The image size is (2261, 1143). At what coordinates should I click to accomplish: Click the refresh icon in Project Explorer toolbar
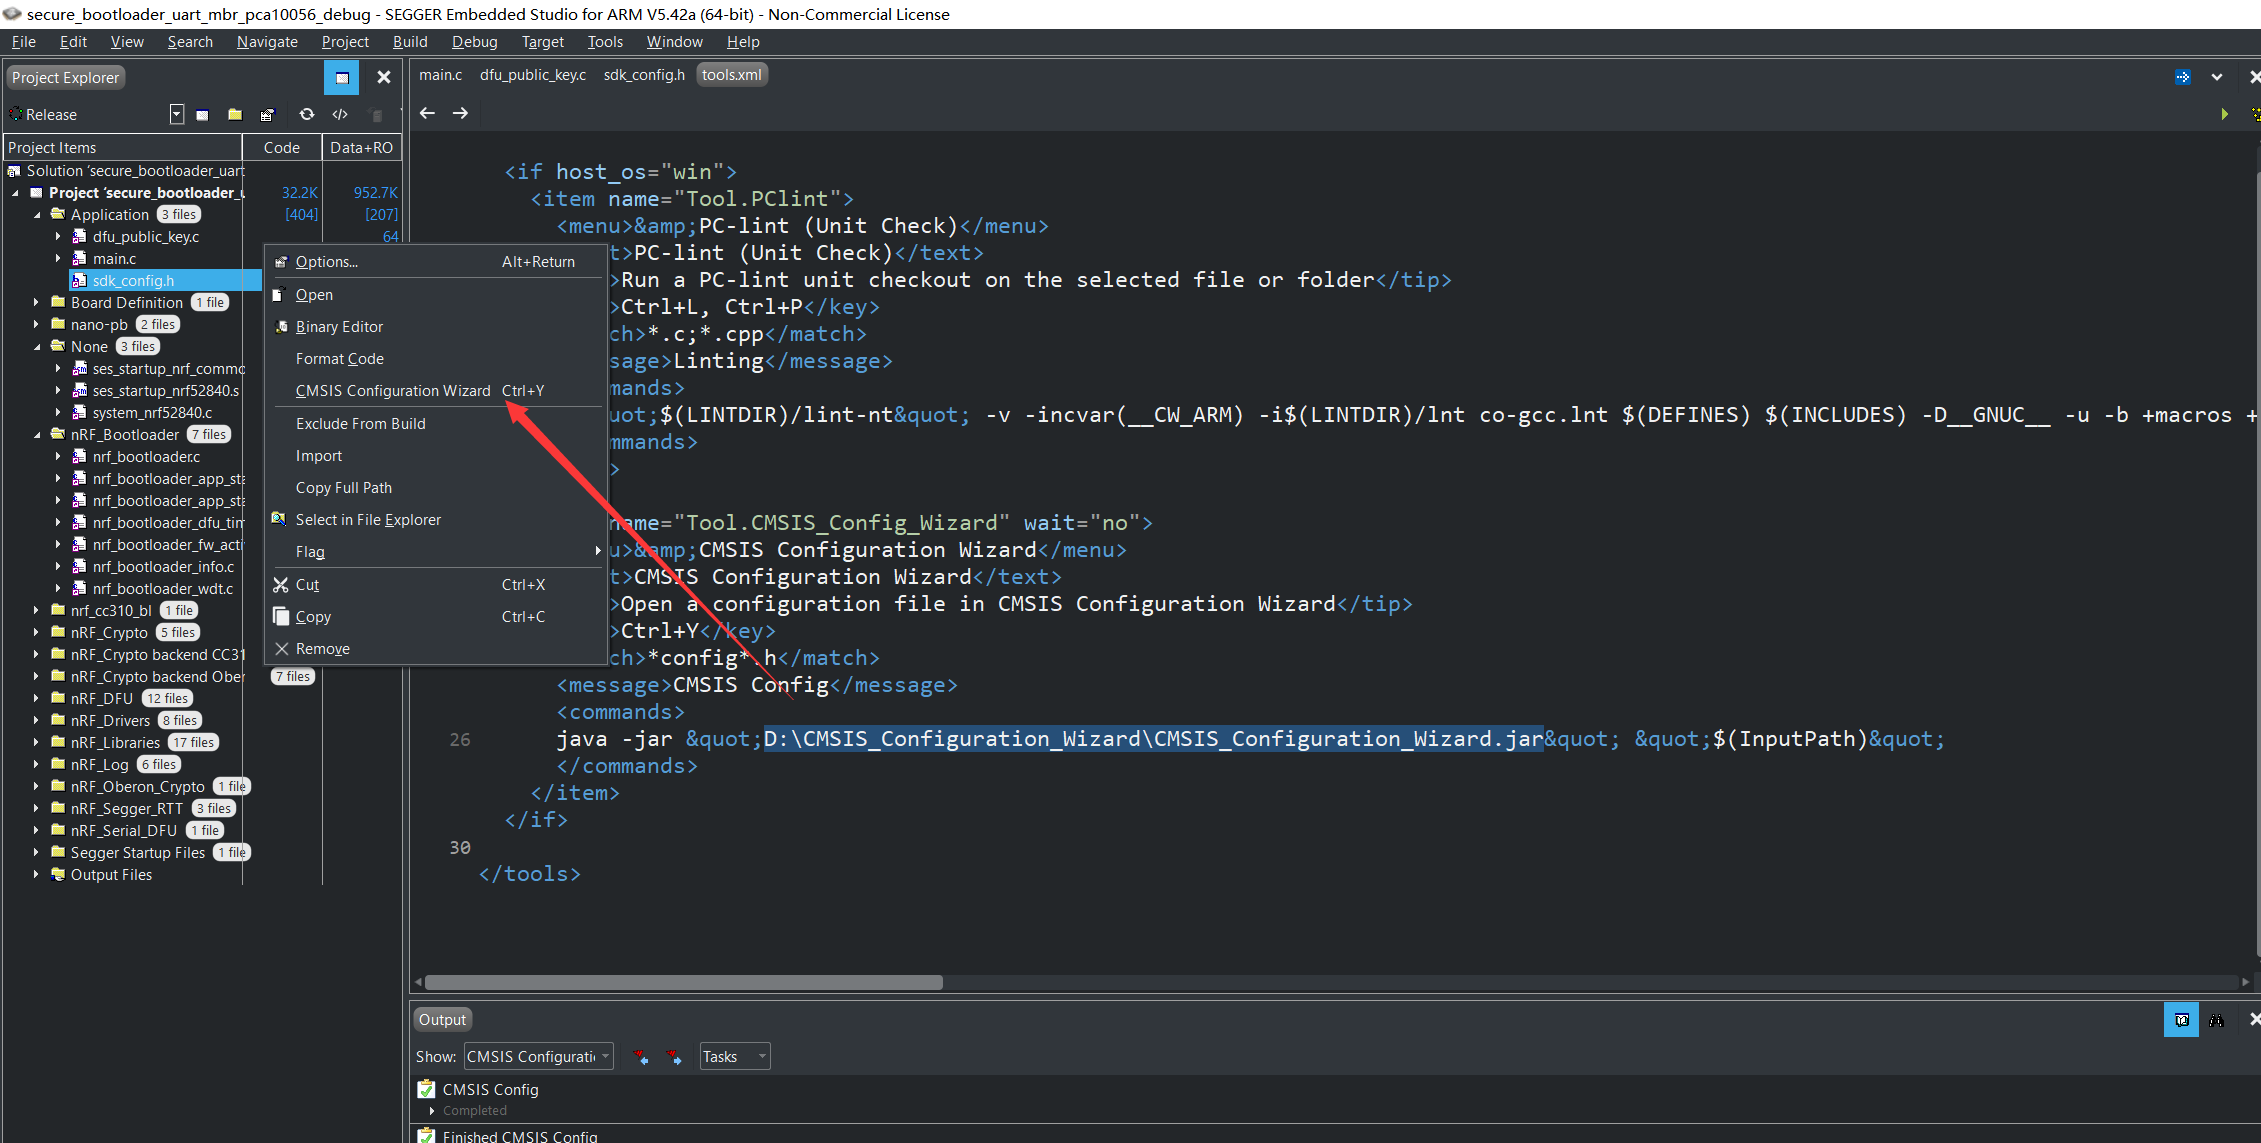307,114
